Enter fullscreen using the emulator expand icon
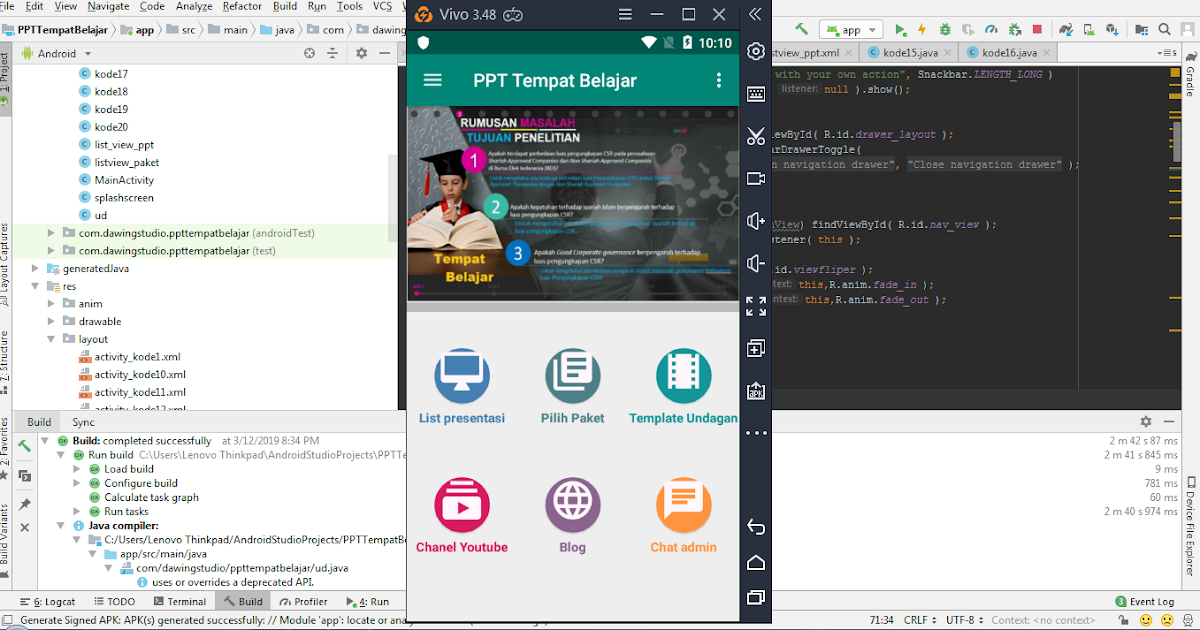The image size is (1200, 630). (x=756, y=307)
